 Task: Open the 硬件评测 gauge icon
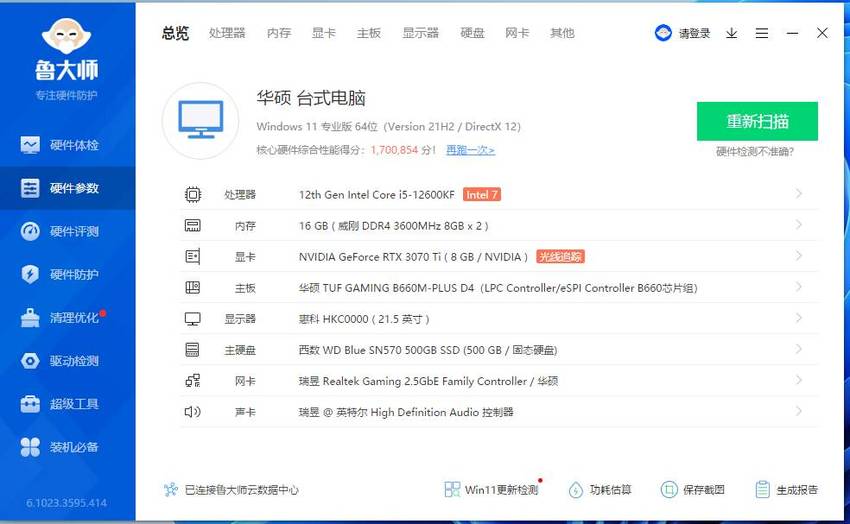[30, 231]
